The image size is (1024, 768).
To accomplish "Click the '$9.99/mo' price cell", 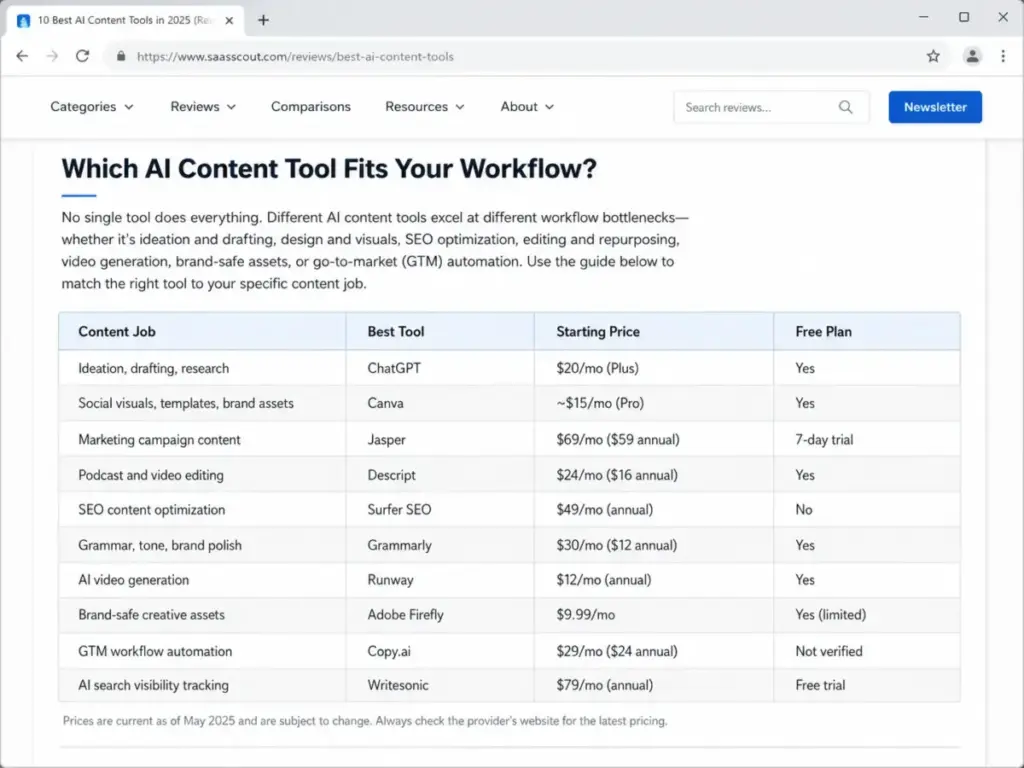I will (654, 615).
